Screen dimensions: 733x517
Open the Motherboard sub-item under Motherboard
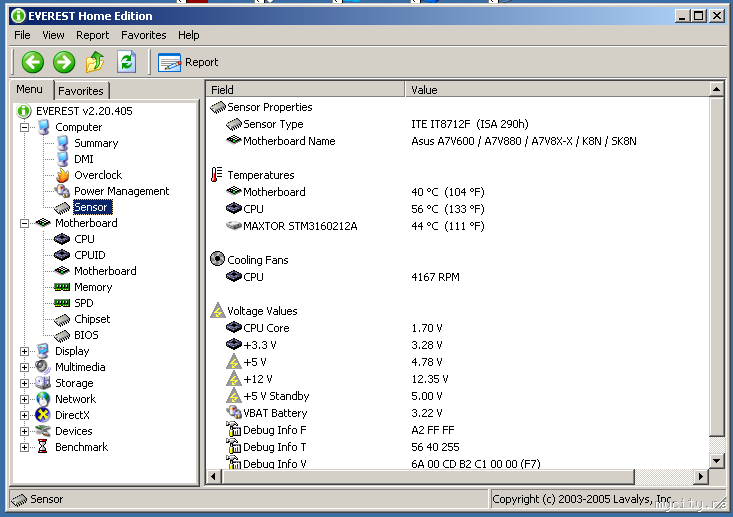(105, 271)
